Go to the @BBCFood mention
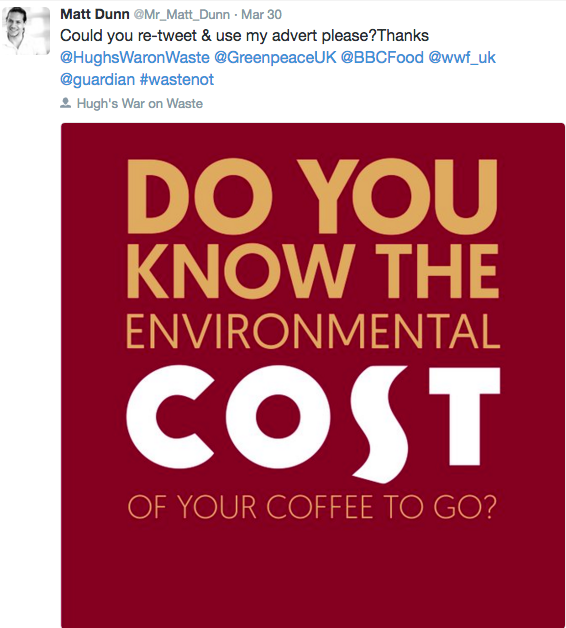 [382, 57]
